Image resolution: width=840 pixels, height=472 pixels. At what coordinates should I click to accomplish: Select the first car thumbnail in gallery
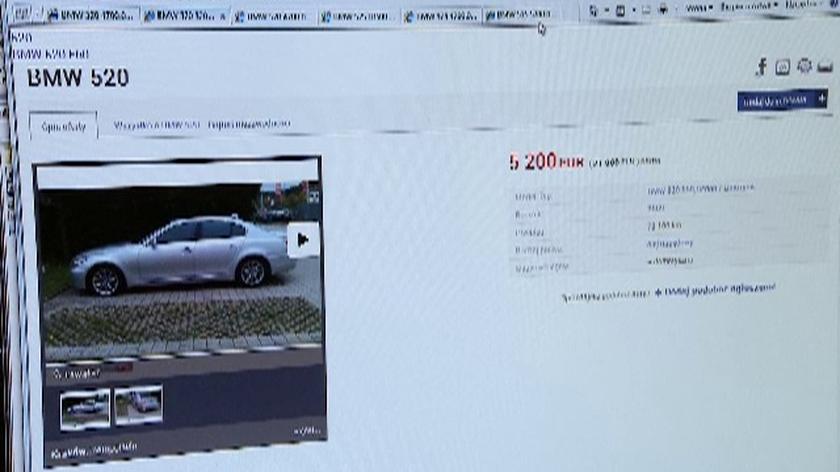pos(85,406)
